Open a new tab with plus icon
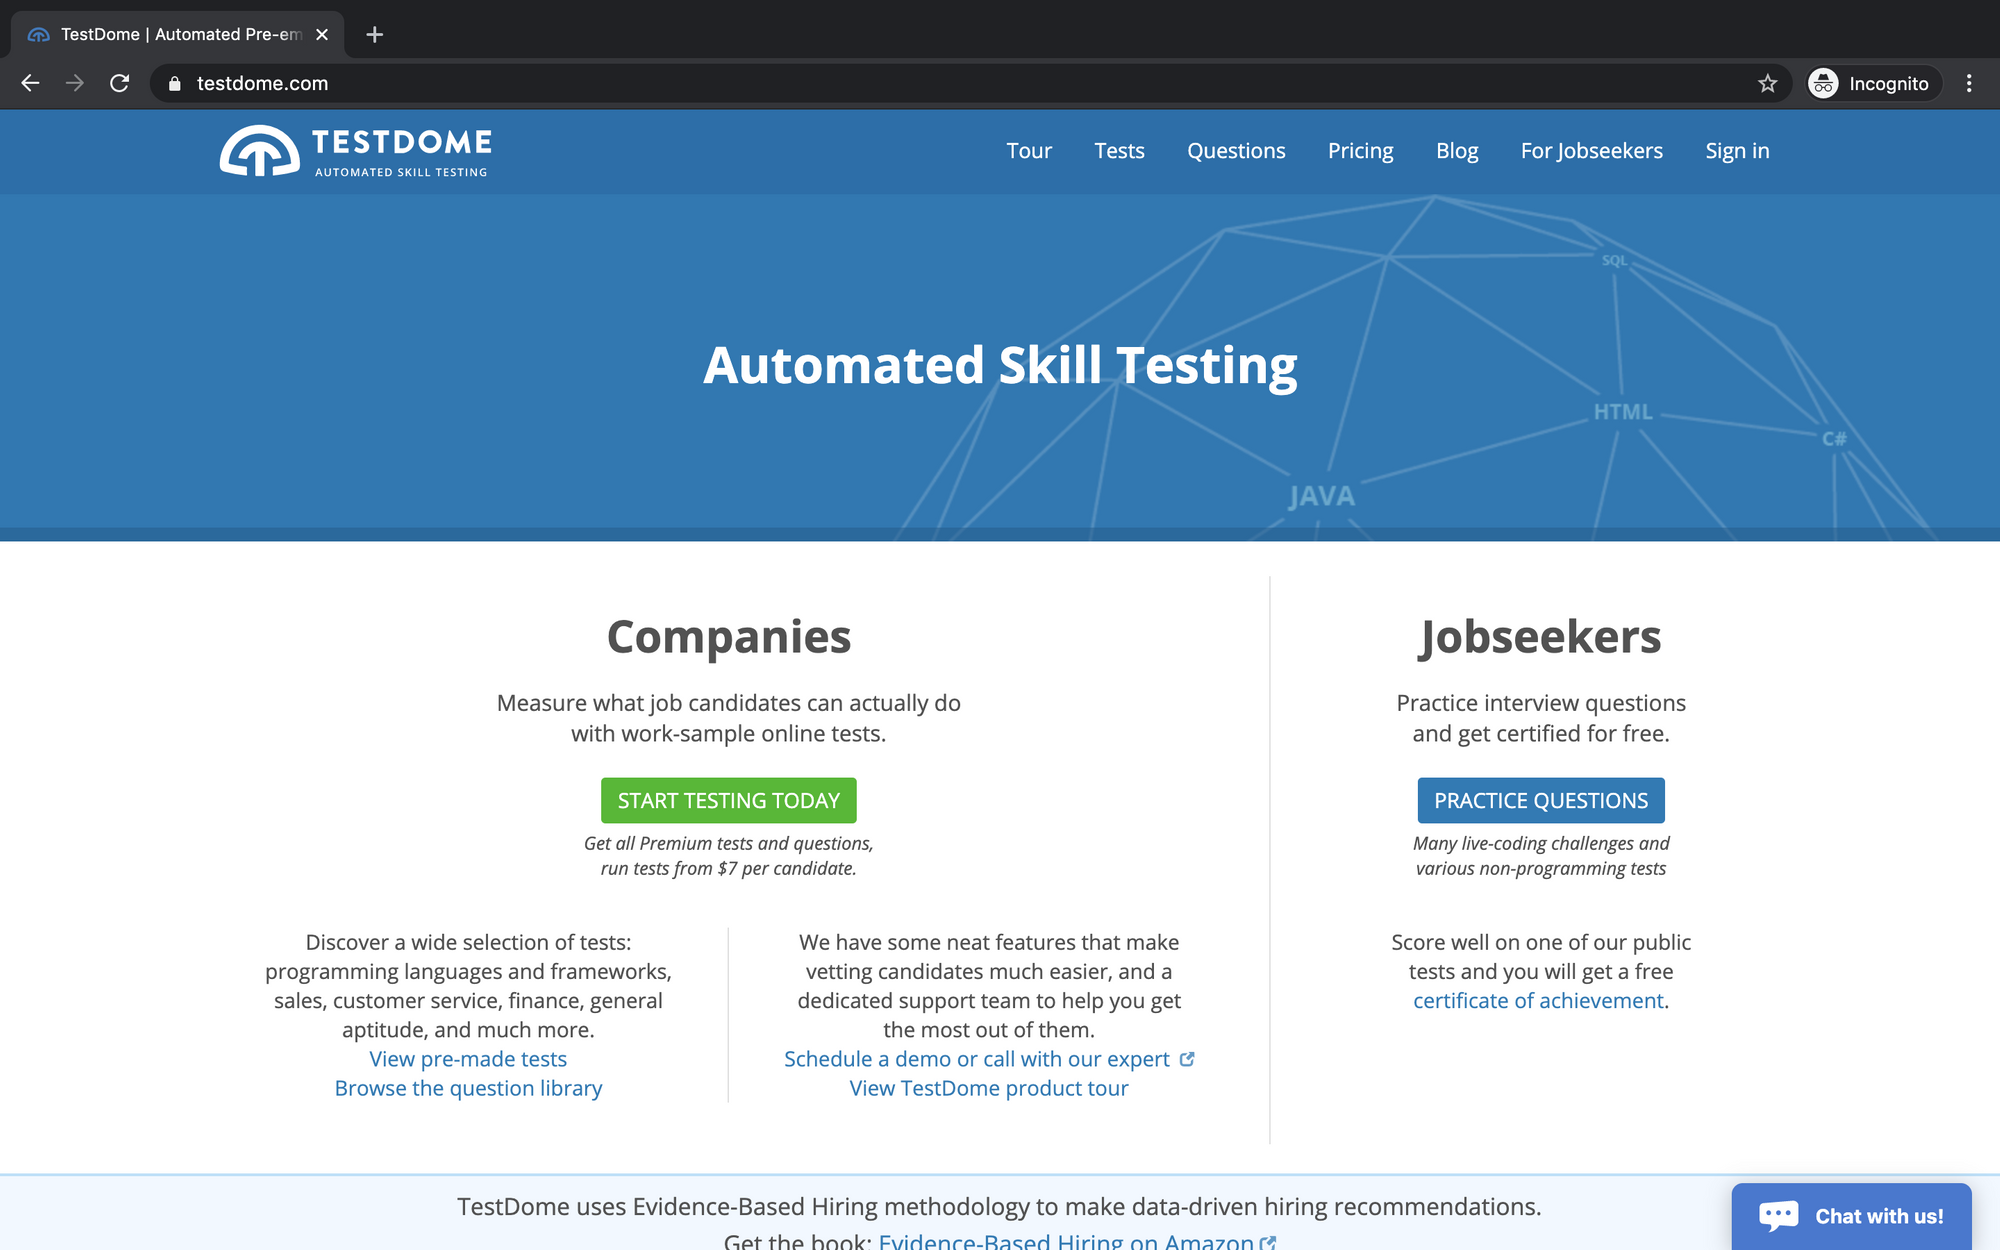2000x1250 pixels. pyautogui.click(x=375, y=35)
